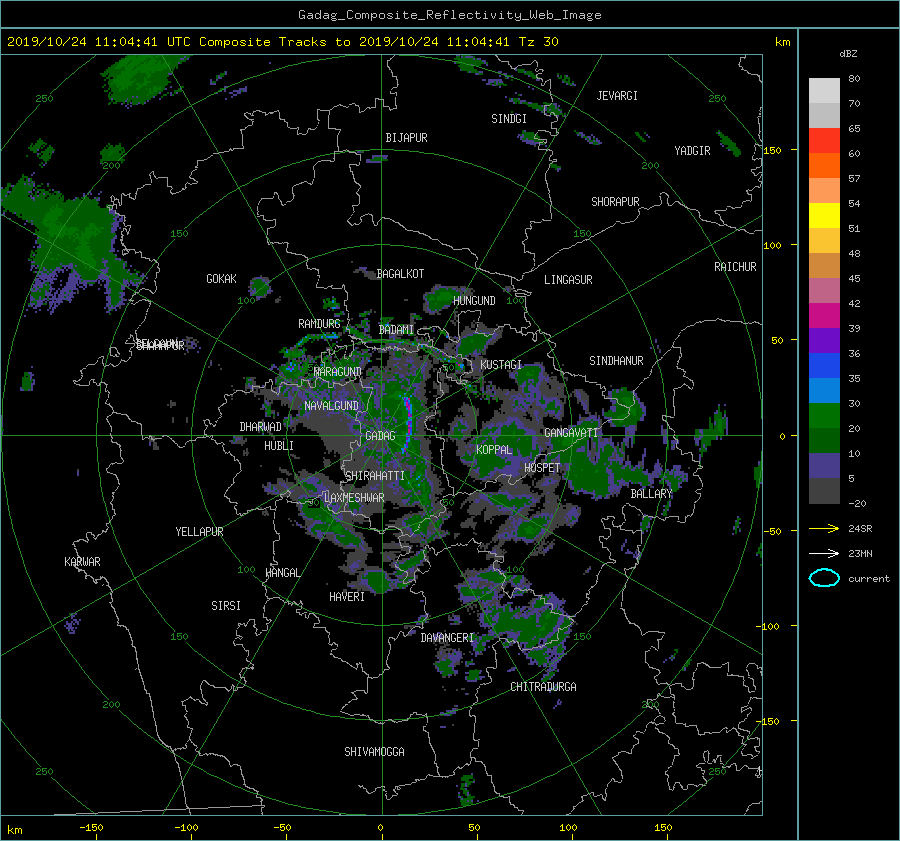Click the UTC Composite Tracks timestamp header
The height and width of the screenshot is (841, 900).
click(x=283, y=42)
